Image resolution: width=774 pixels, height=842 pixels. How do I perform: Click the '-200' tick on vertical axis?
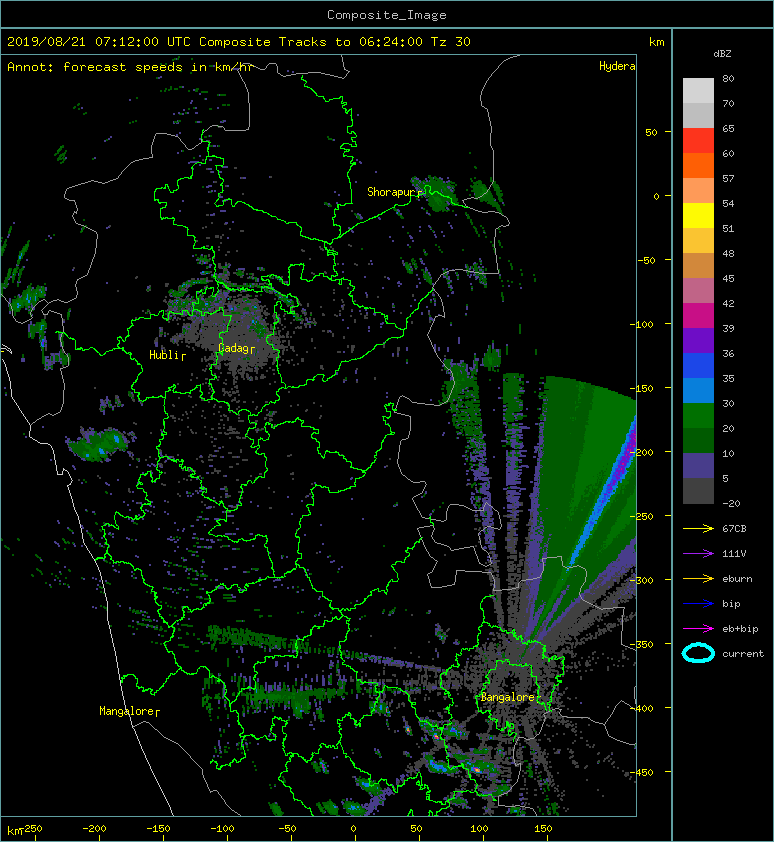coord(642,452)
